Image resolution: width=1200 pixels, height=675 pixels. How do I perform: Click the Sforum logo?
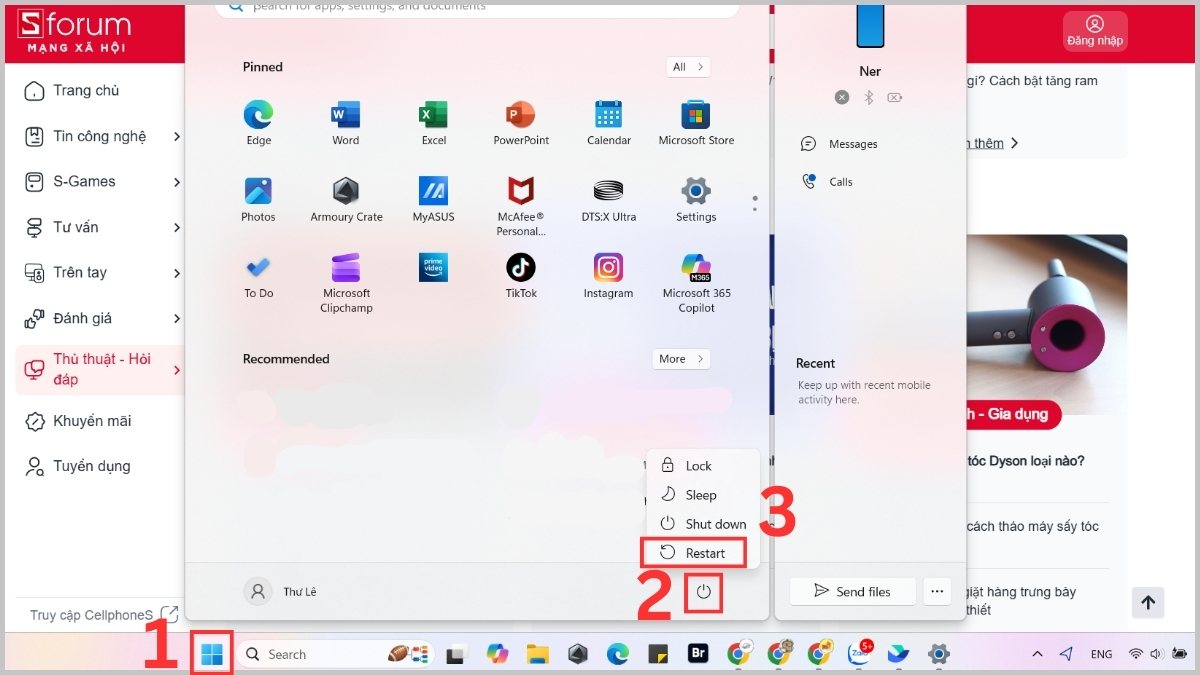pos(74,32)
